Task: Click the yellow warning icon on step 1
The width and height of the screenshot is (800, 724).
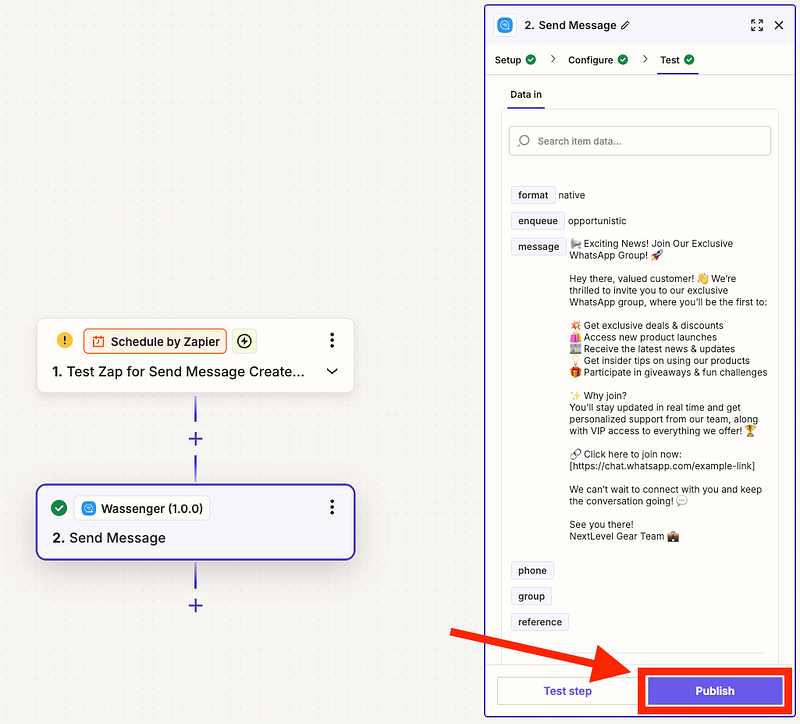Action: [65, 341]
